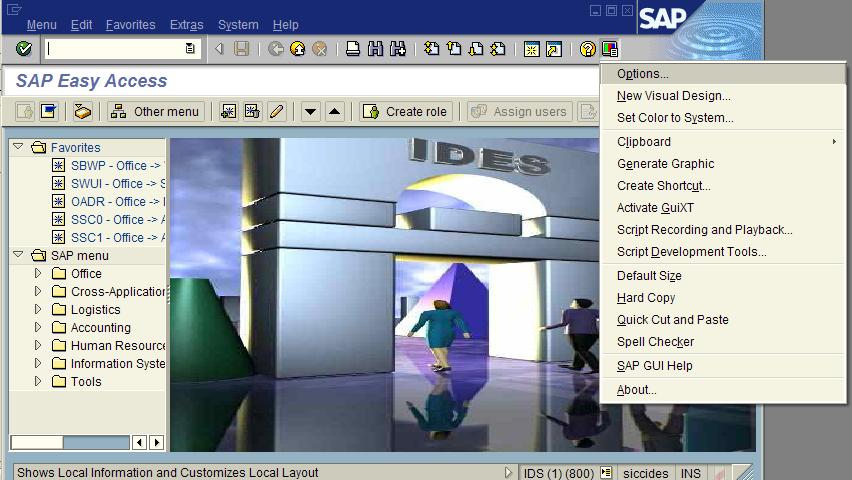Click the green Enter checkmark icon
852x480 pixels.
point(23,49)
